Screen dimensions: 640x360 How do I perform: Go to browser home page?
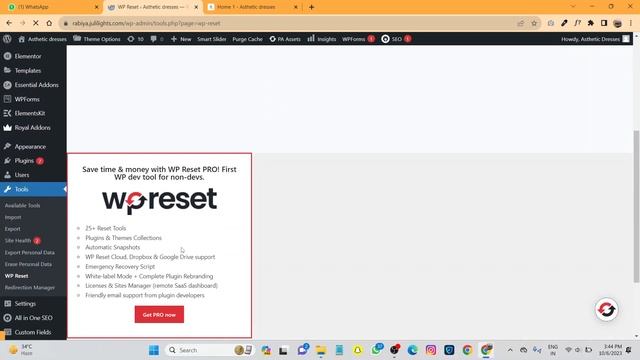pos(49,23)
